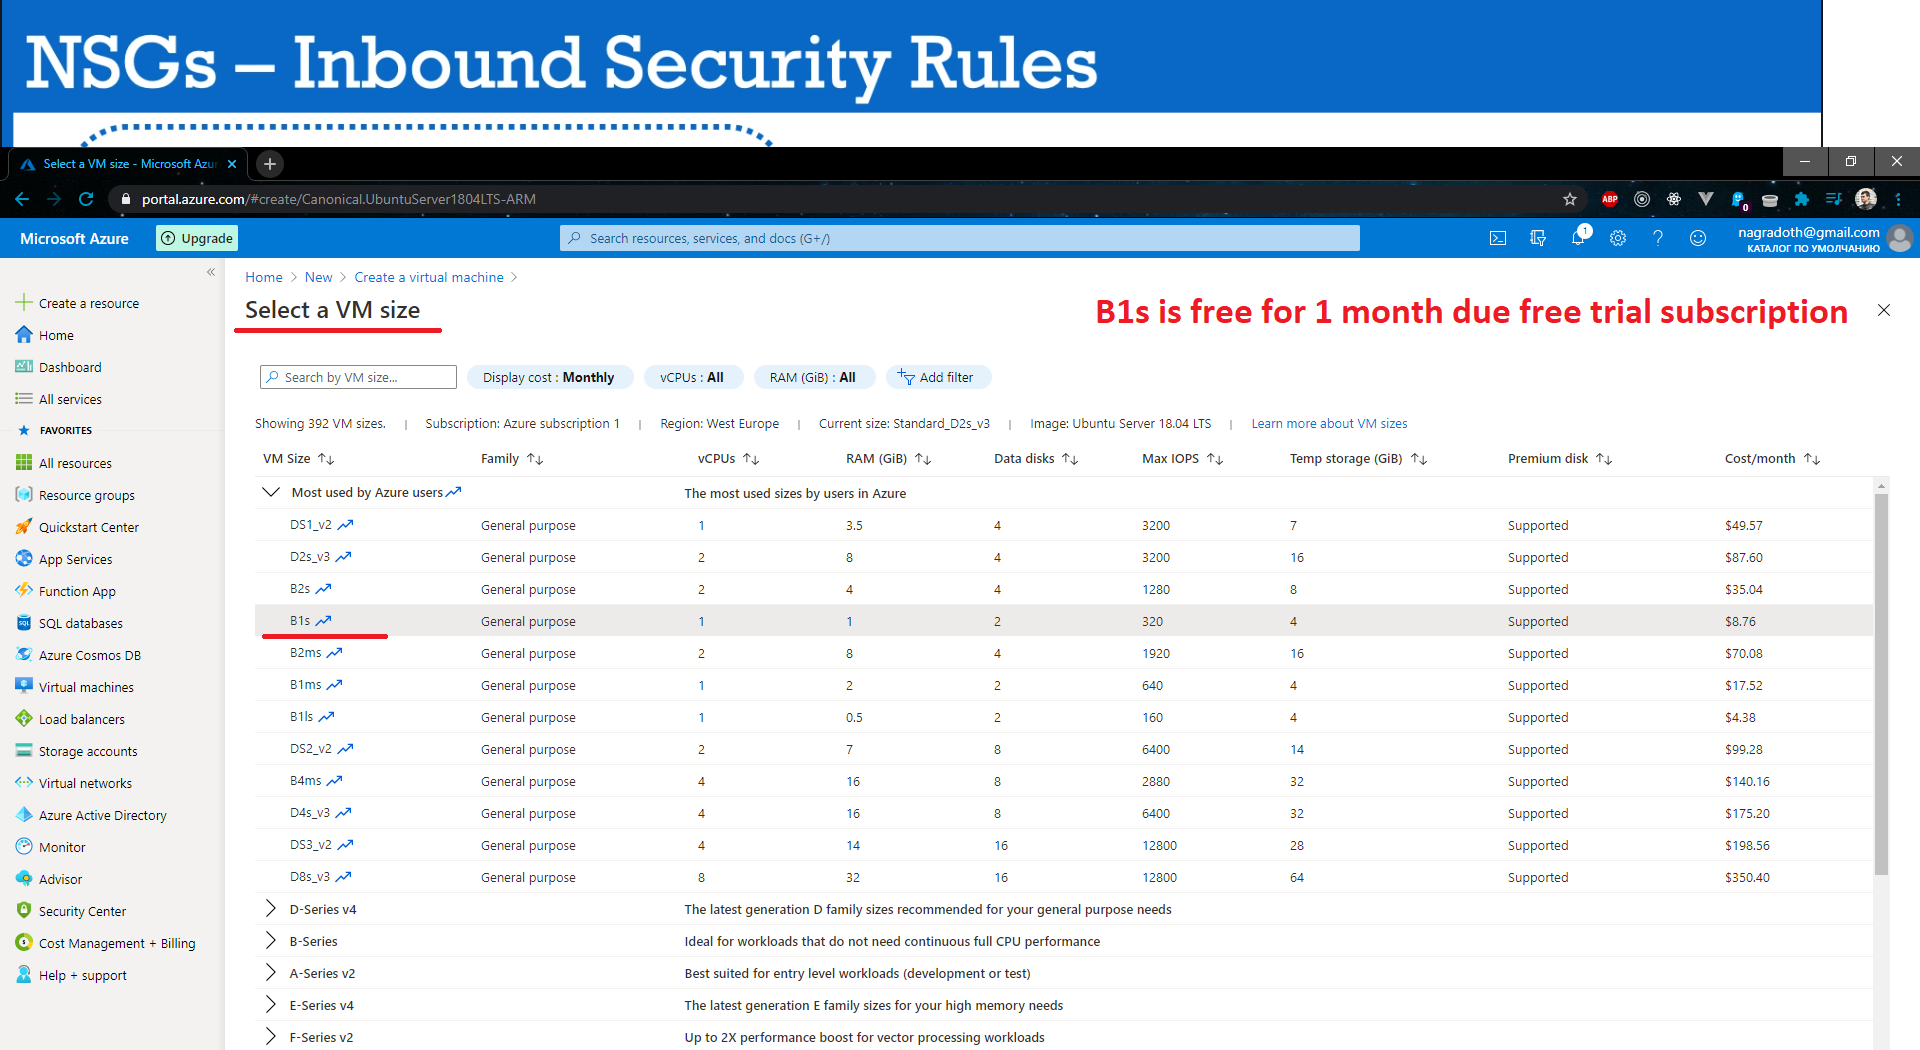Go to Home breadcrumb

pyautogui.click(x=264, y=277)
